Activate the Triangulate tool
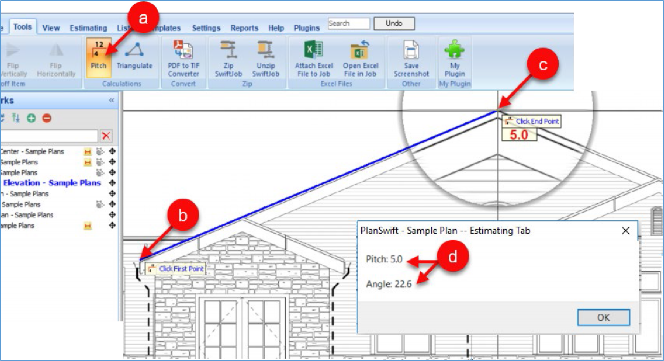This screenshot has height=361, width=664. pos(134,57)
